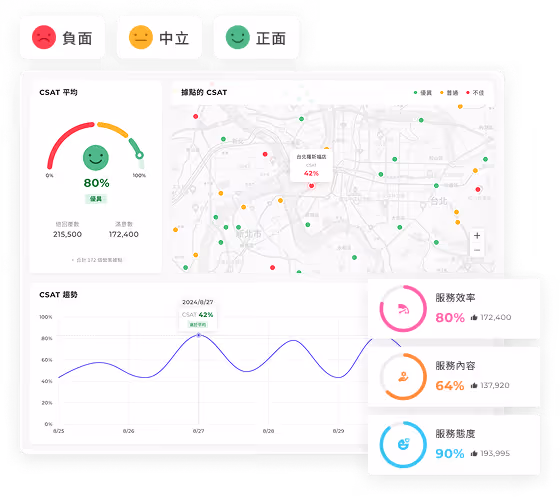Click the gauge needle knob near 100%
This screenshot has height=499, width=560.
coord(140,155)
